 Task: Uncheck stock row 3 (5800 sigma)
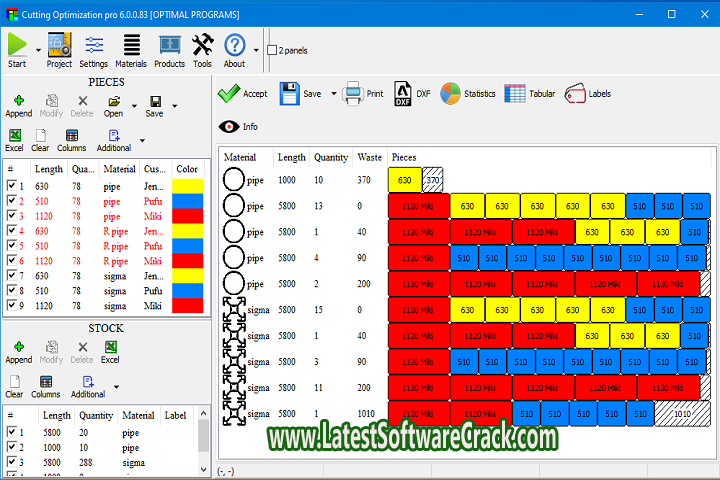click(x=12, y=462)
